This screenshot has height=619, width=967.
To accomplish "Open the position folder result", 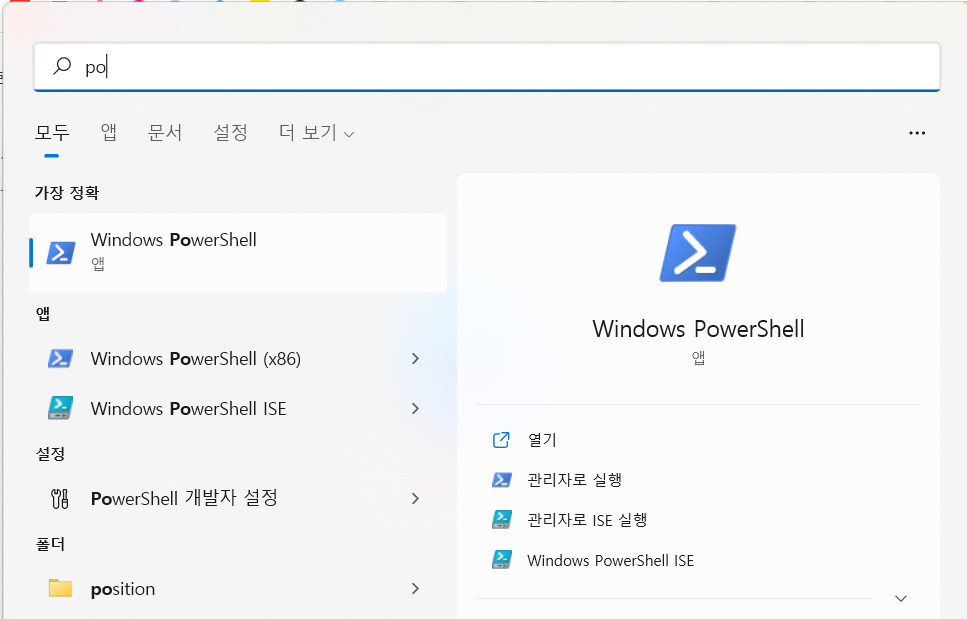I will click(238, 589).
